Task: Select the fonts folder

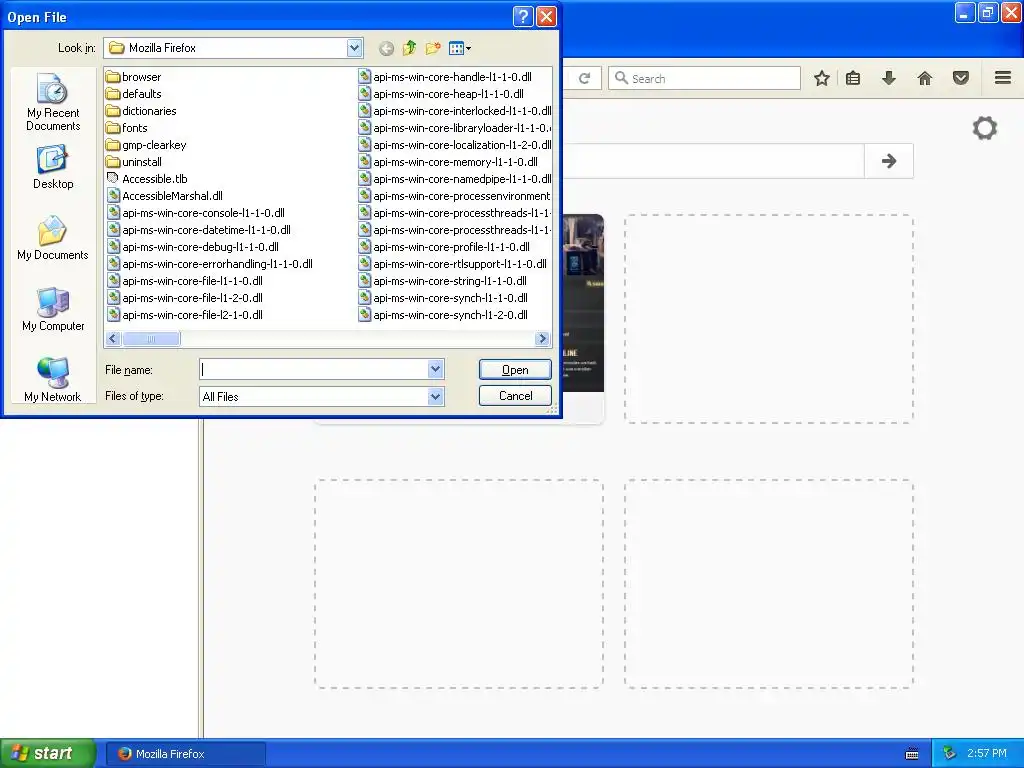Action: click(127, 128)
